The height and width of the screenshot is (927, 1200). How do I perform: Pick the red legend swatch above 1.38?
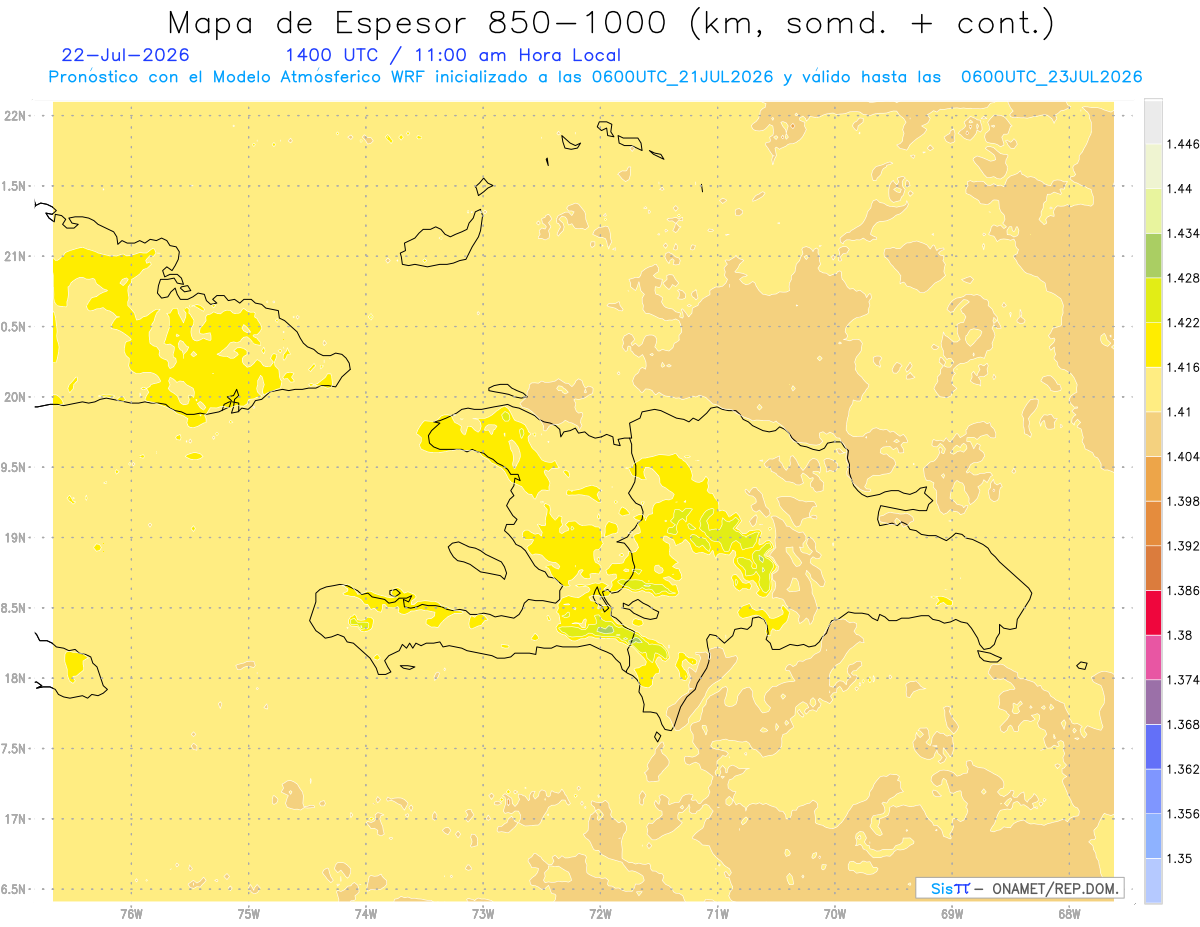point(1153,612)
